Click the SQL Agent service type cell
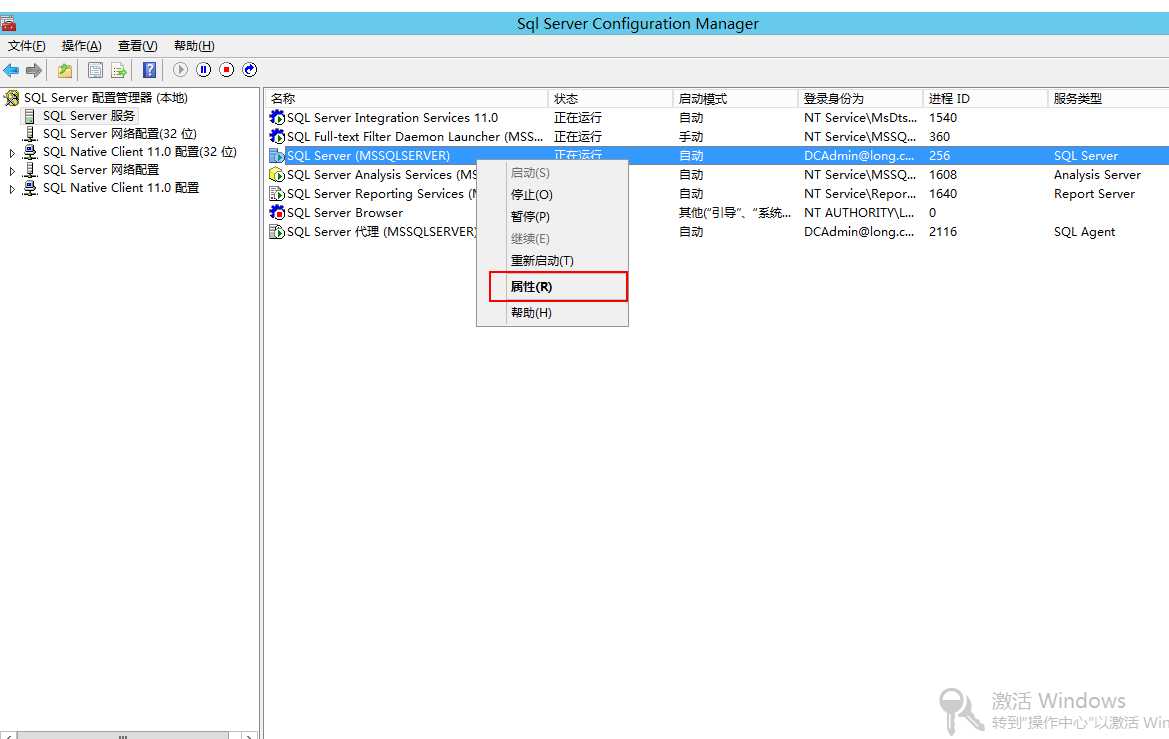 1084,232
